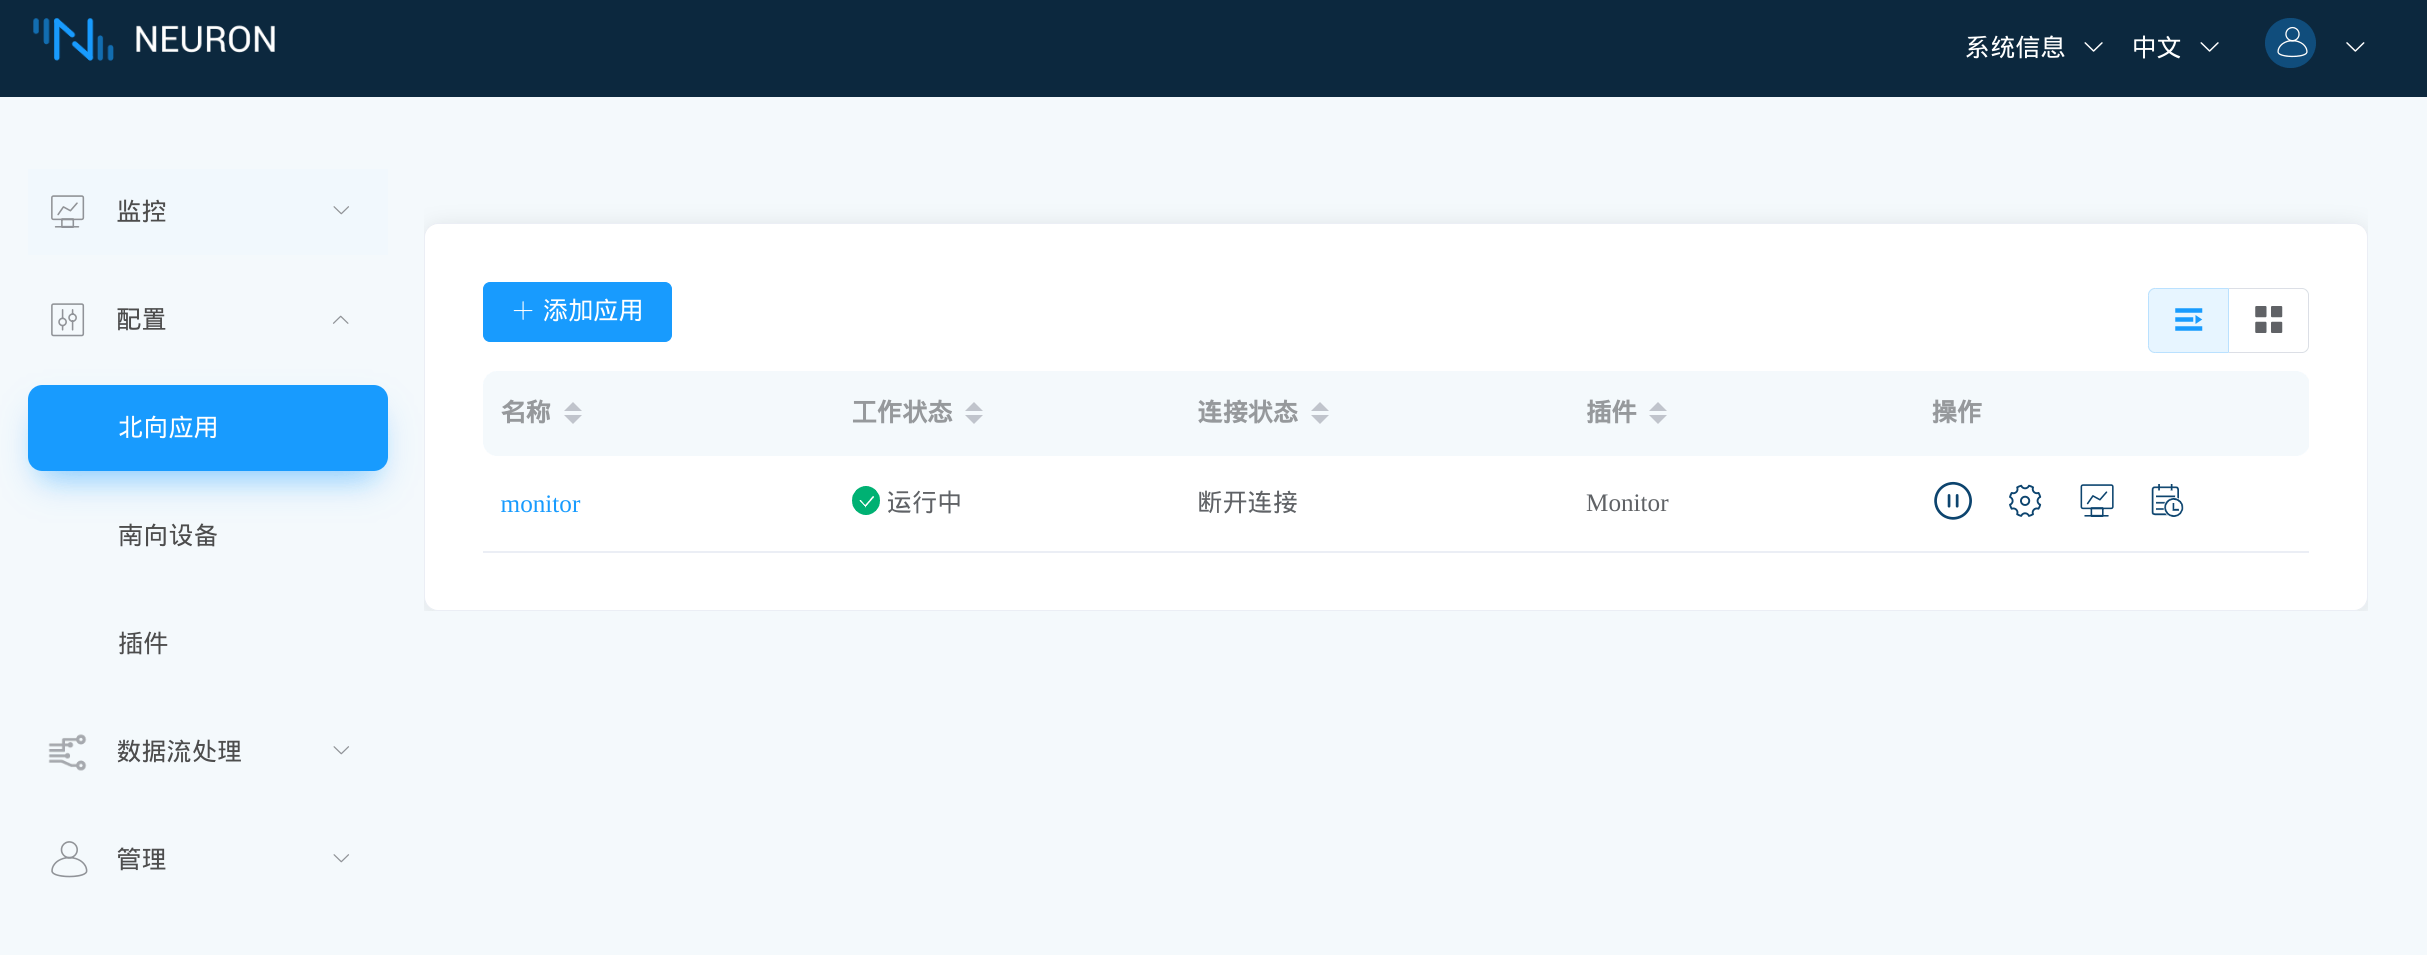The height and width of the screenshot is (955, 2427).
Task: Sort by 连接状态 column
Action: (1320, 413)
